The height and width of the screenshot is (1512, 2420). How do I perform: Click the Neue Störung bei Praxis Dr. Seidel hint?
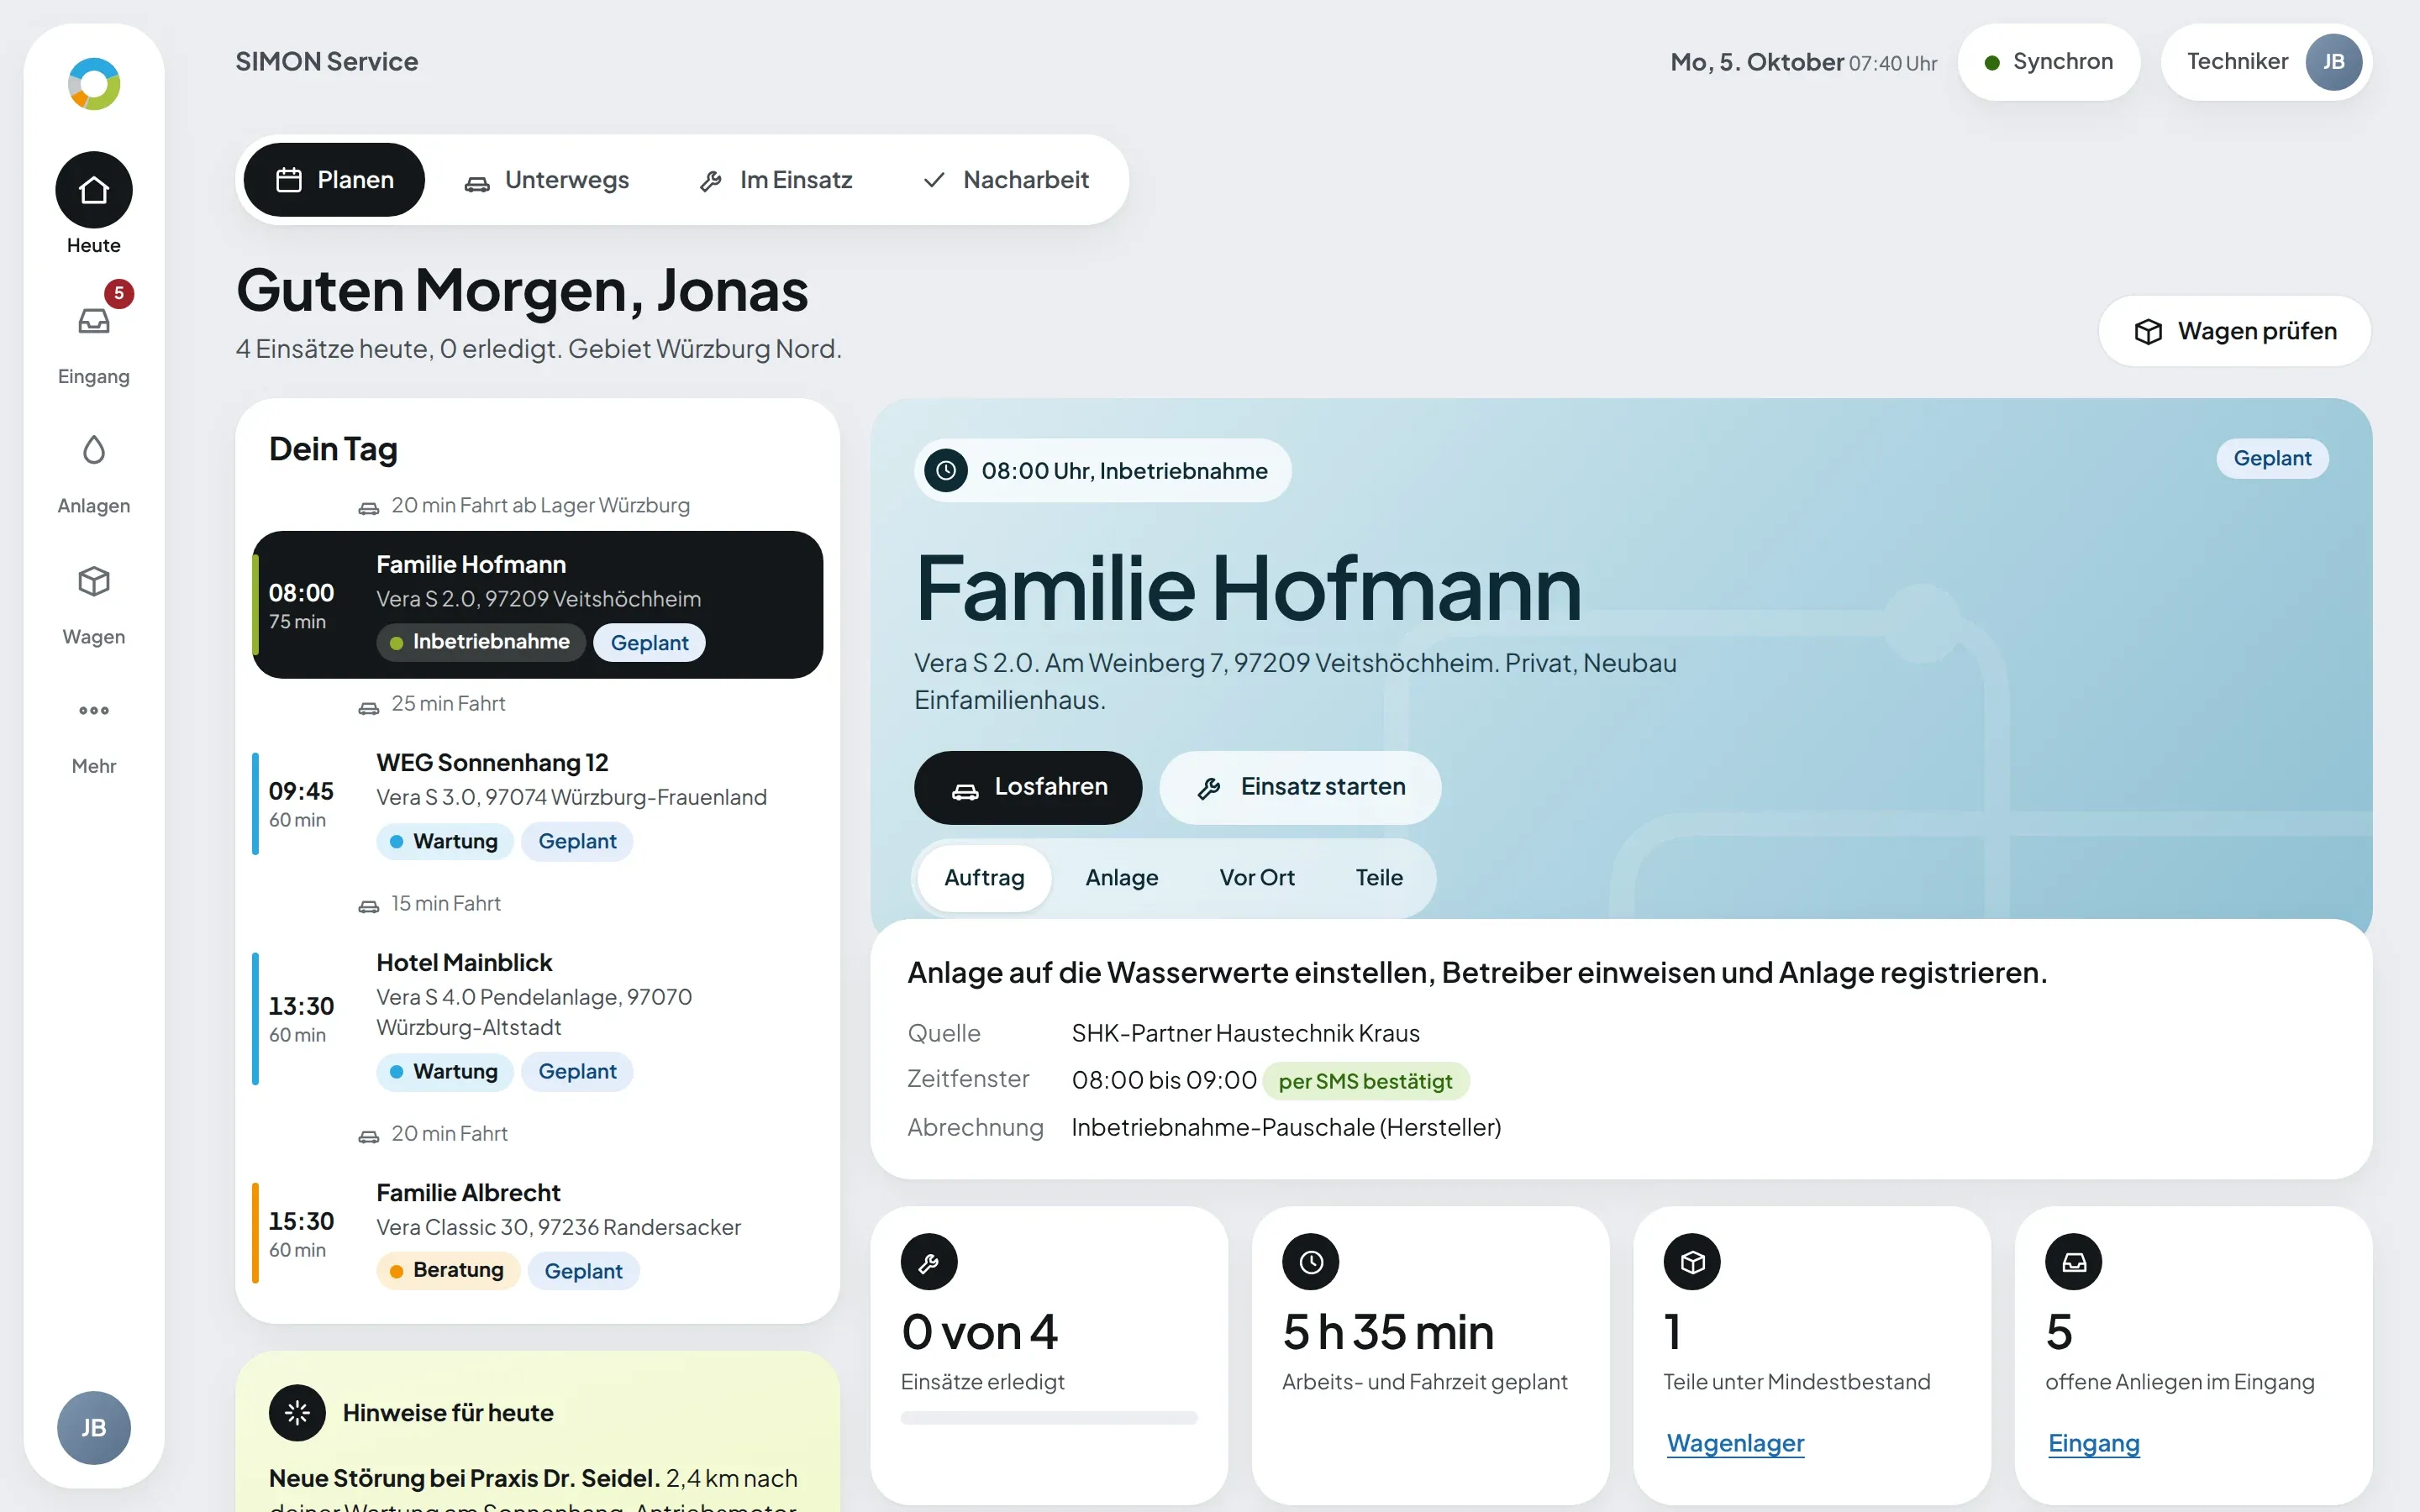tap(464, 1478)
